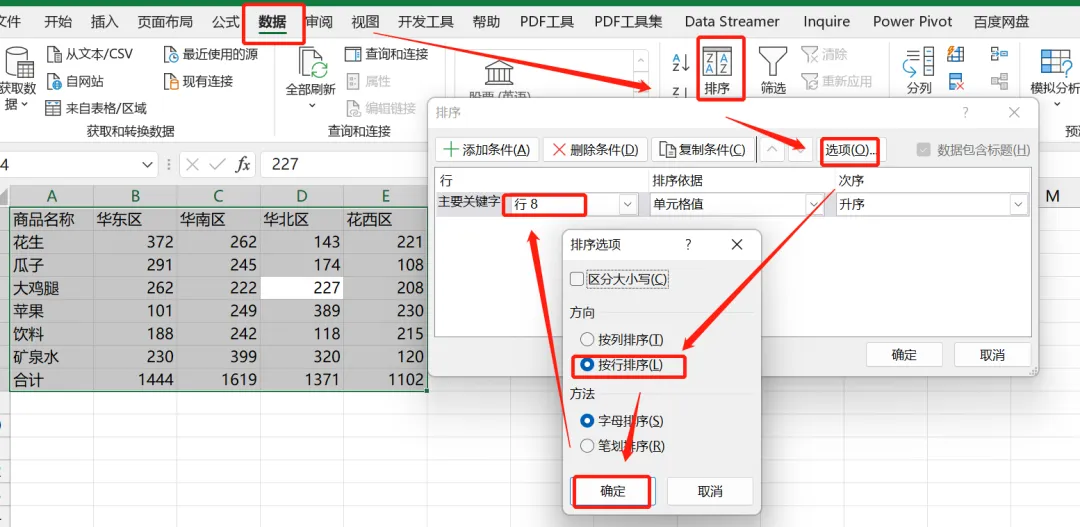The width and height of the screenshot is (1080, 527).
Task: Click the Refresh All (全部刷新) icon
Action: tap(311, 63)
